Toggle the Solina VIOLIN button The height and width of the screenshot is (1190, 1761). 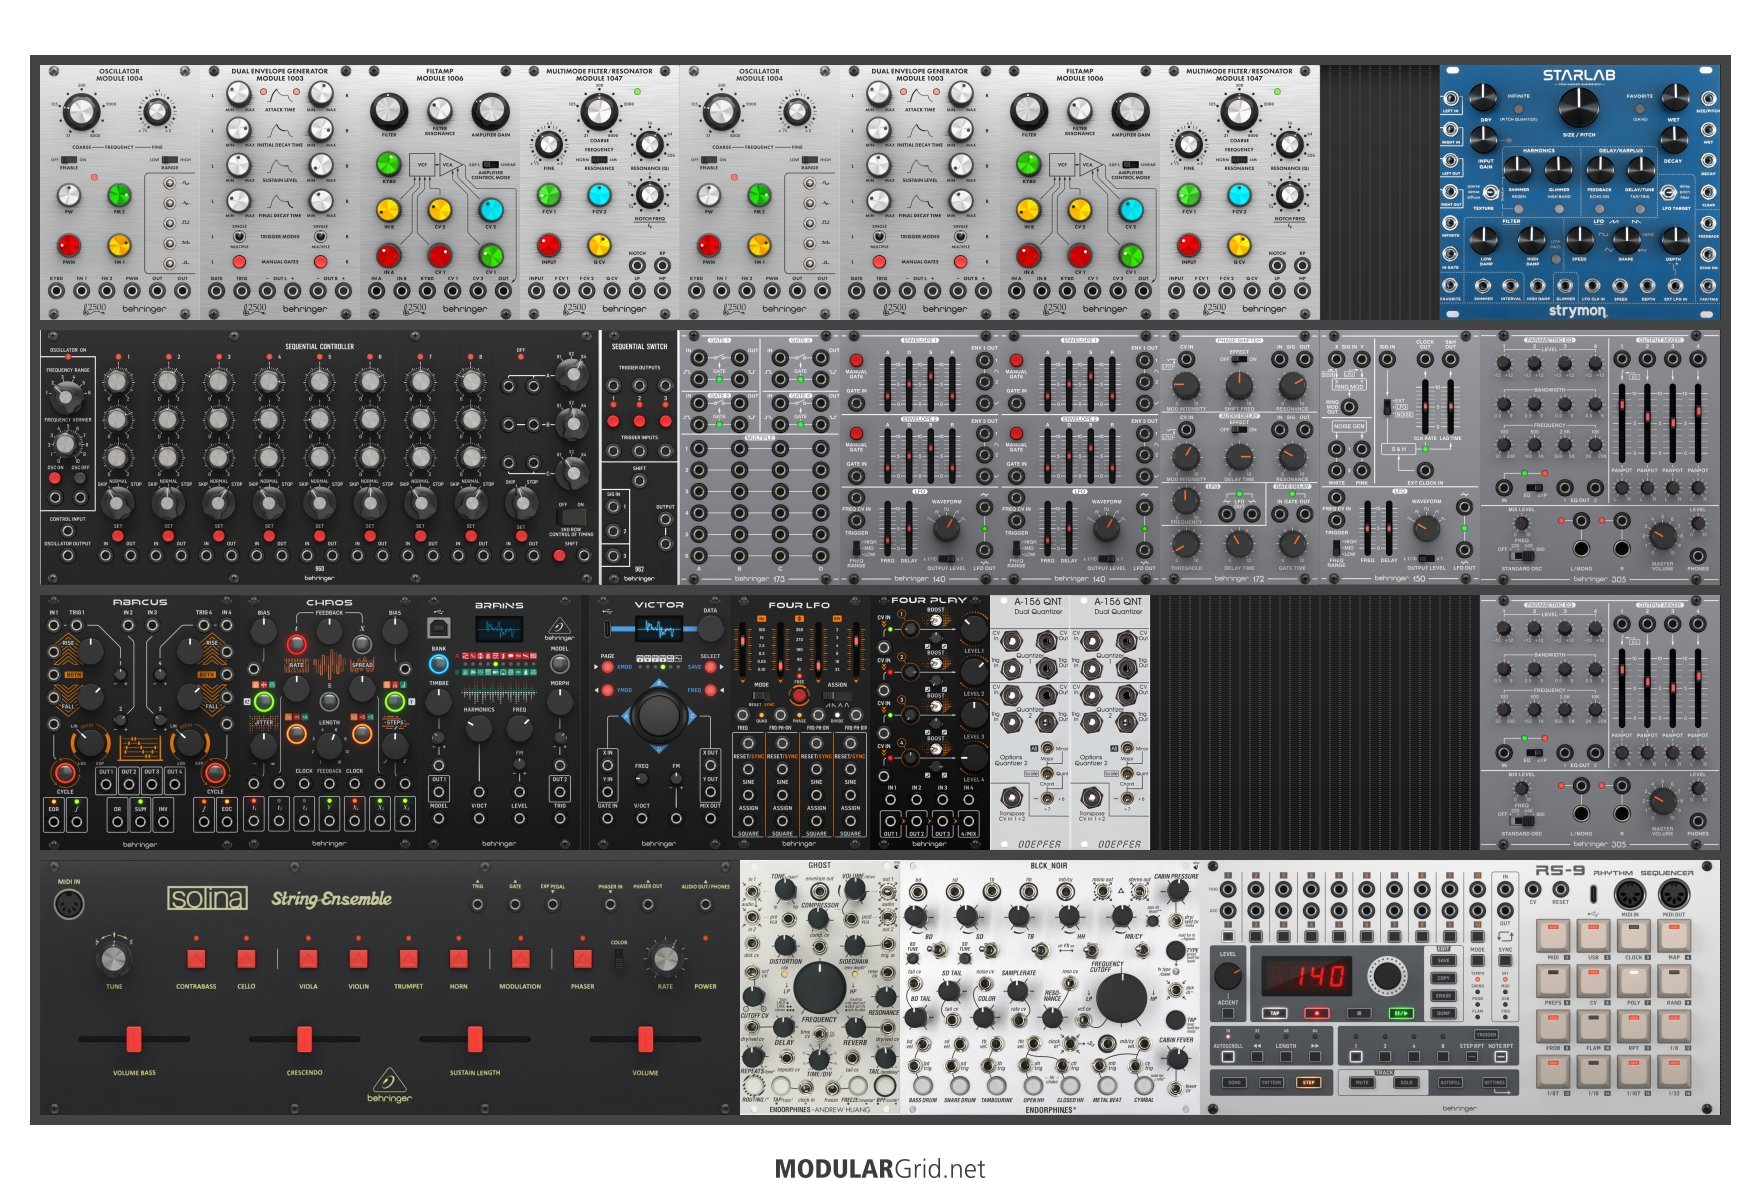click(x=358, y=958)
